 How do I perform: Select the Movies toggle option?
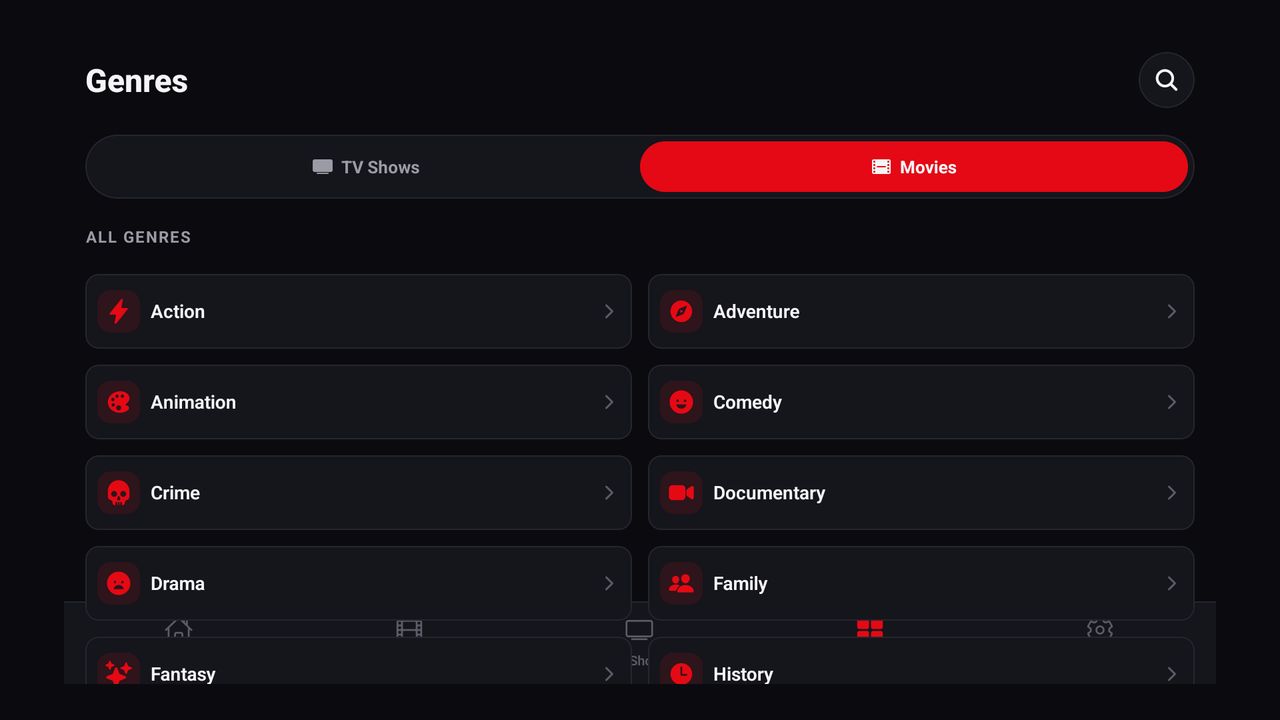[914, 167]
